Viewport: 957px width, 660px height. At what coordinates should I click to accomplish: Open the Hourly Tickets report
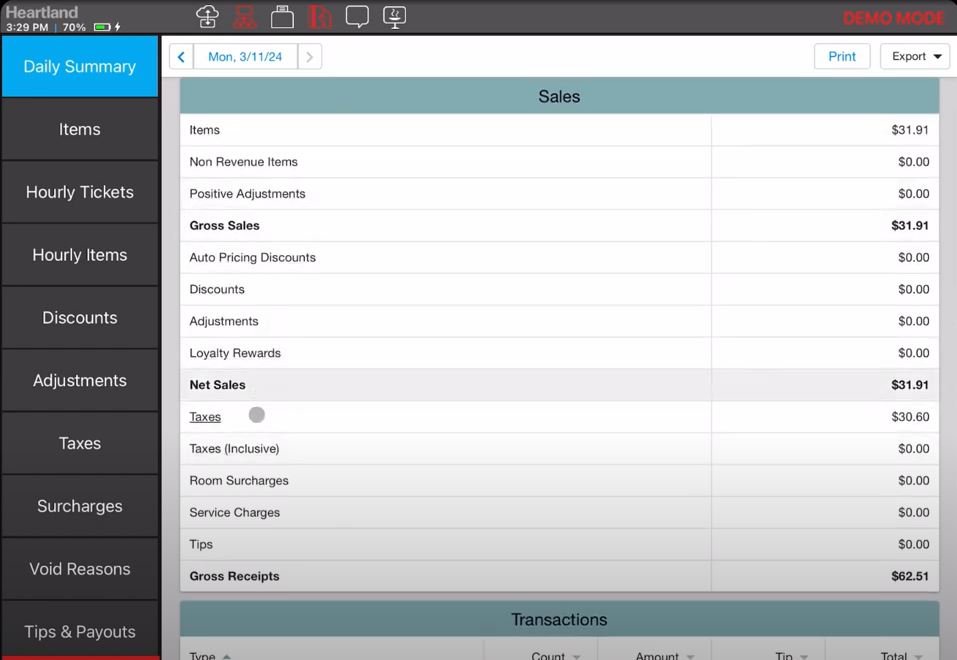[x=80, y=192]
